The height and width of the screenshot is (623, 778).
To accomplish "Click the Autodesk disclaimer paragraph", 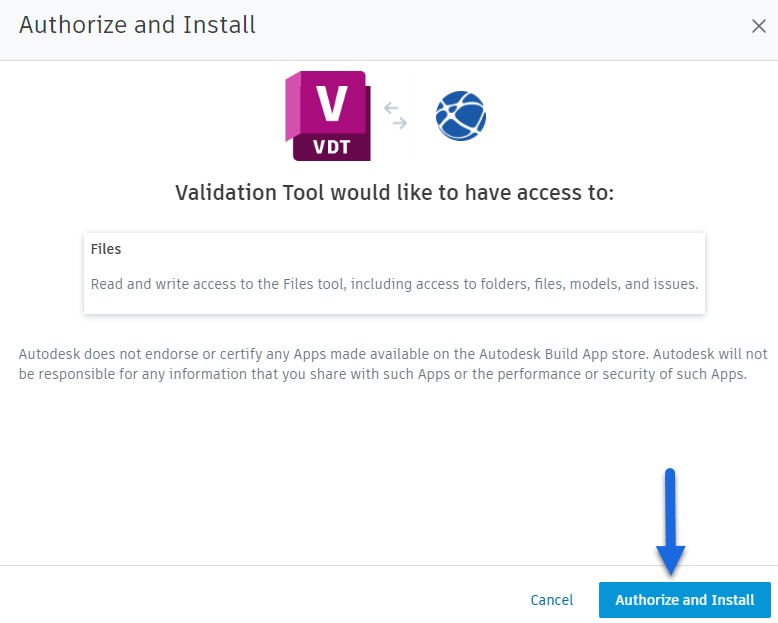I will (394, 364).
